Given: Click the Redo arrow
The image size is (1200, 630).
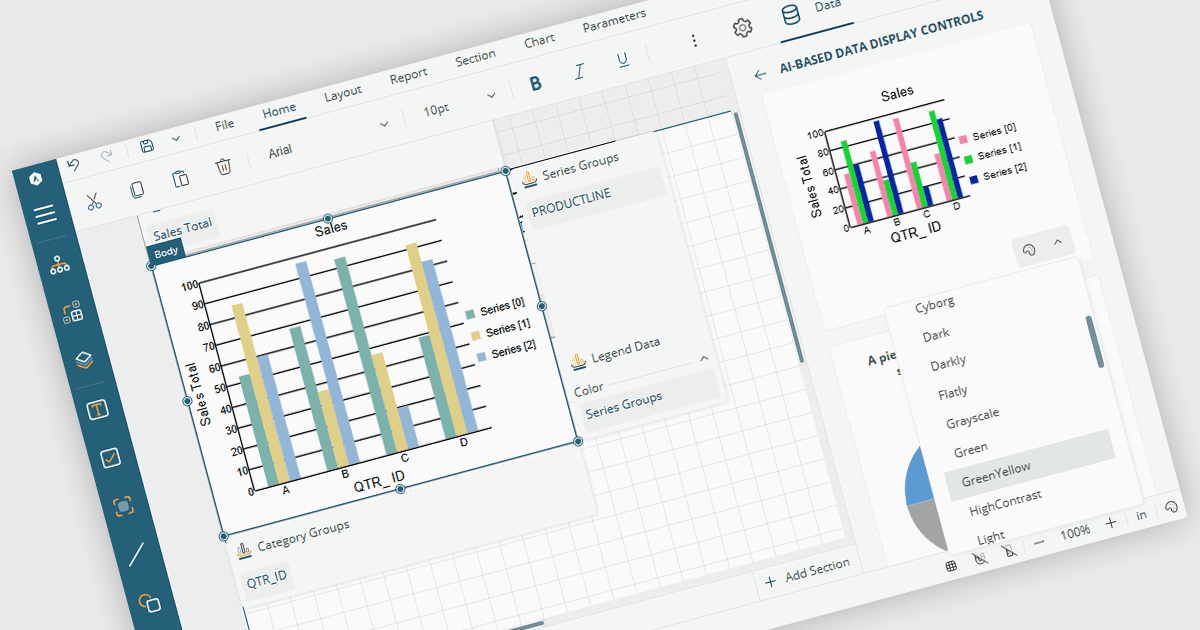Looking at the screenshot, I should click(x=106, y=156).
